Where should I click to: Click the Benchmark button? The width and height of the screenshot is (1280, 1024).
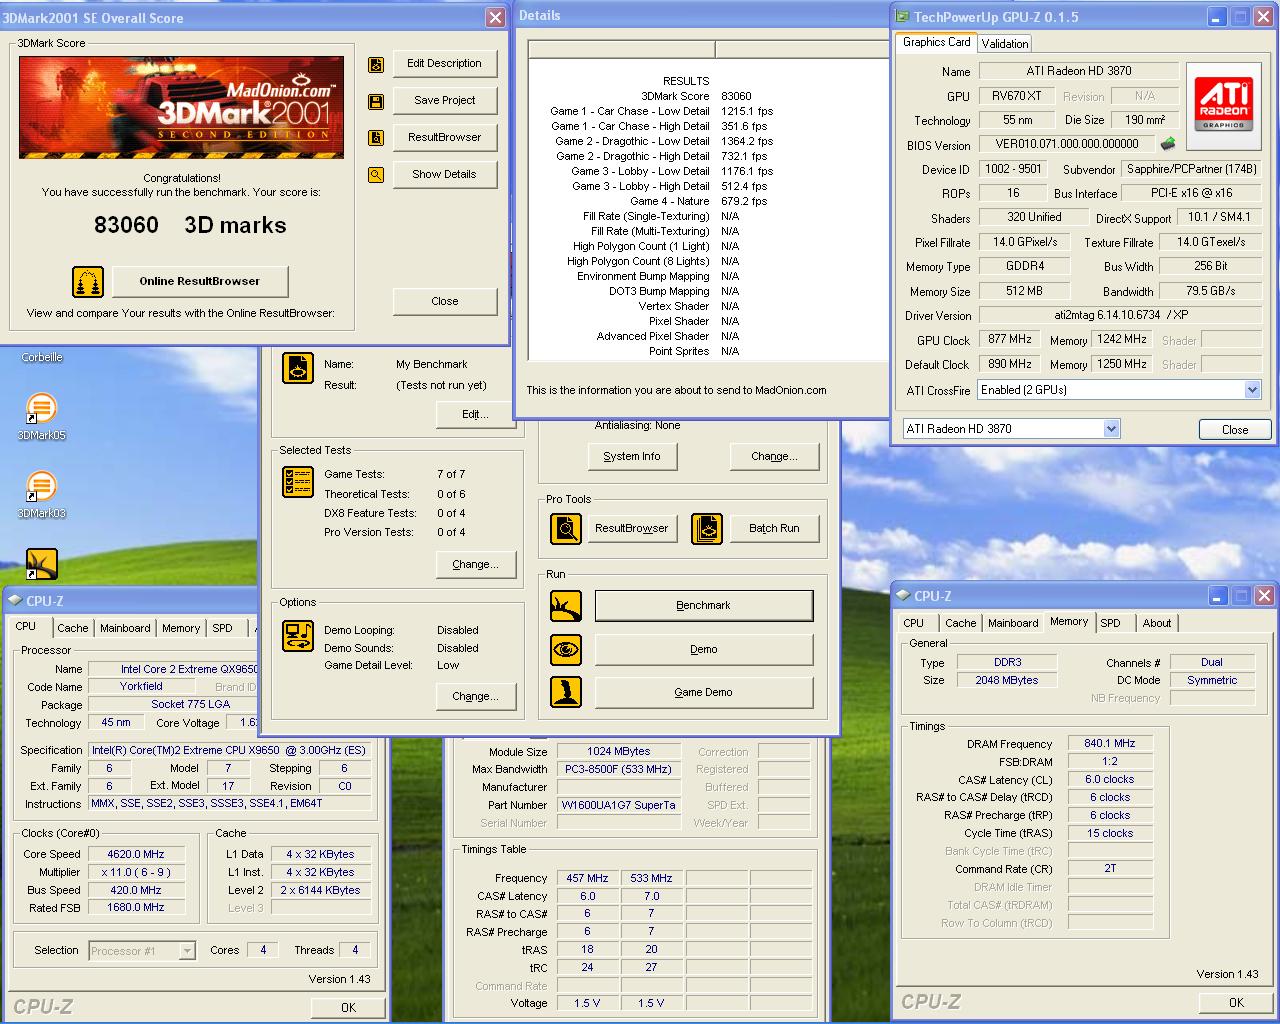(704, 606)
